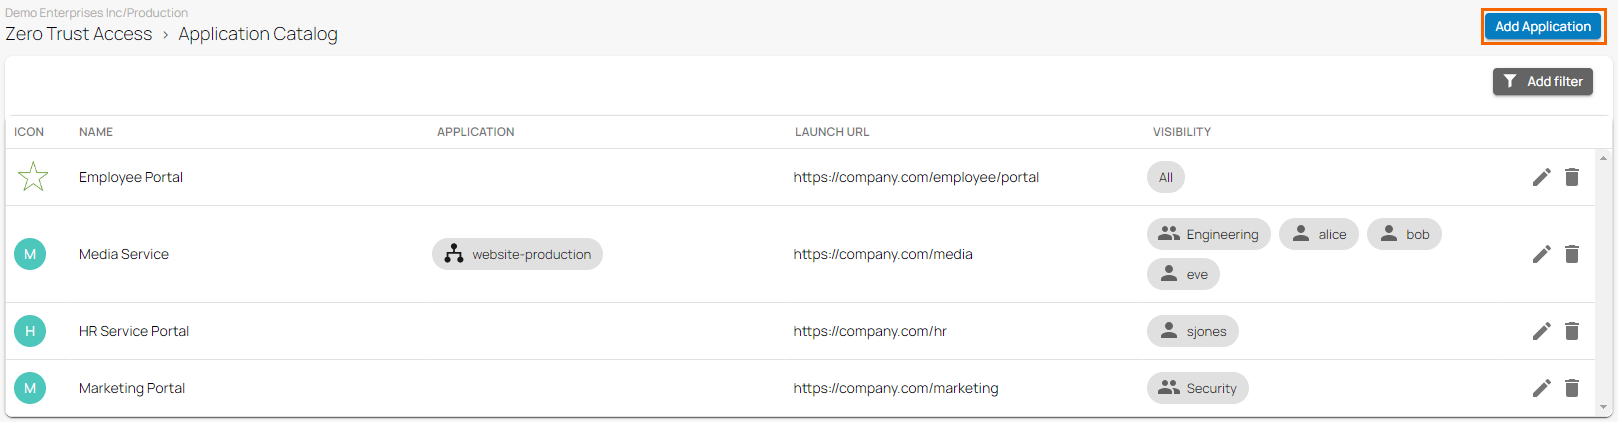Click the scrollbar down arrow in table
Viewport: 1618px width, 422px height.
coord(1604,408)
